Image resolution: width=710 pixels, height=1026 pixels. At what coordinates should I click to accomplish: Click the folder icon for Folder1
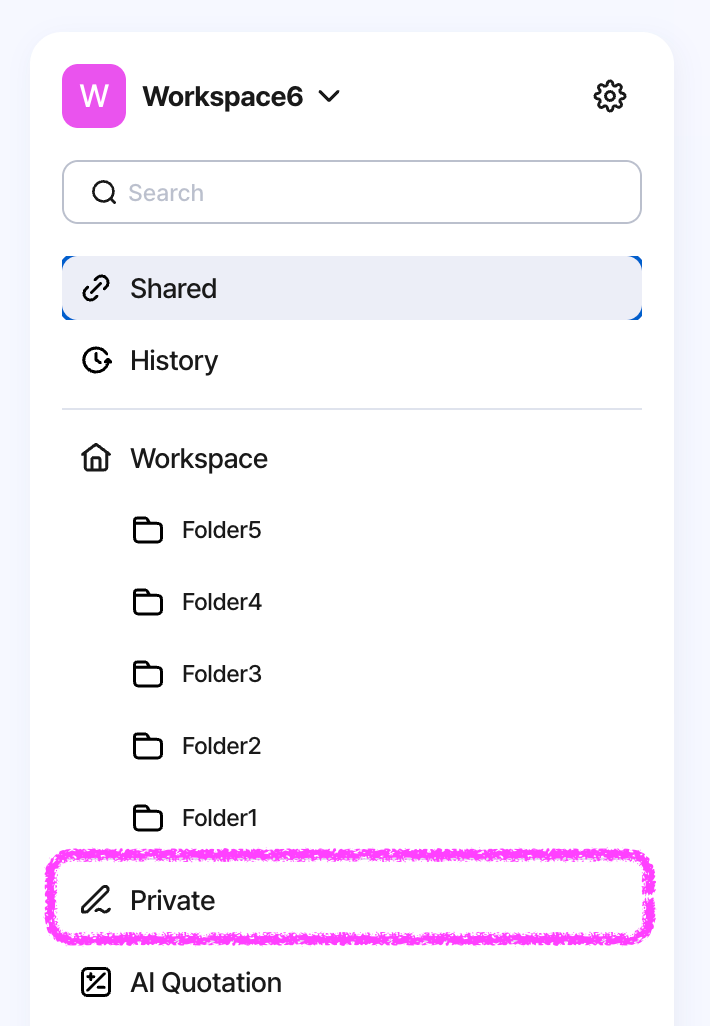148,818
